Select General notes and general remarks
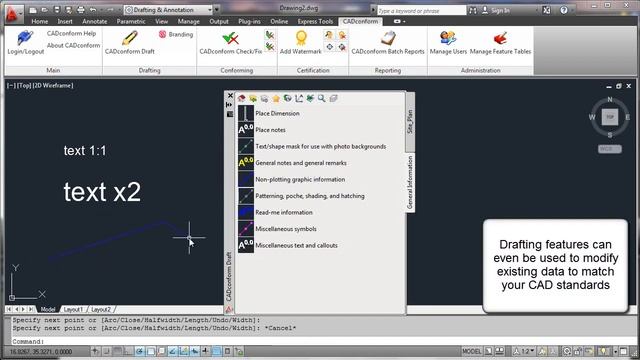Viewport: 640px width, 360px height. coord(301,163)
